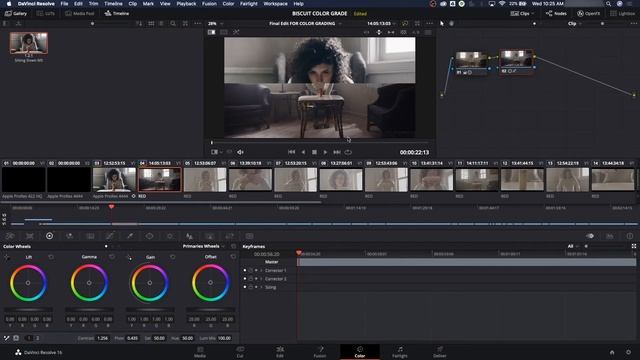Select the gallery still thumbnail

pyautogui.click(x=29, y=43)
